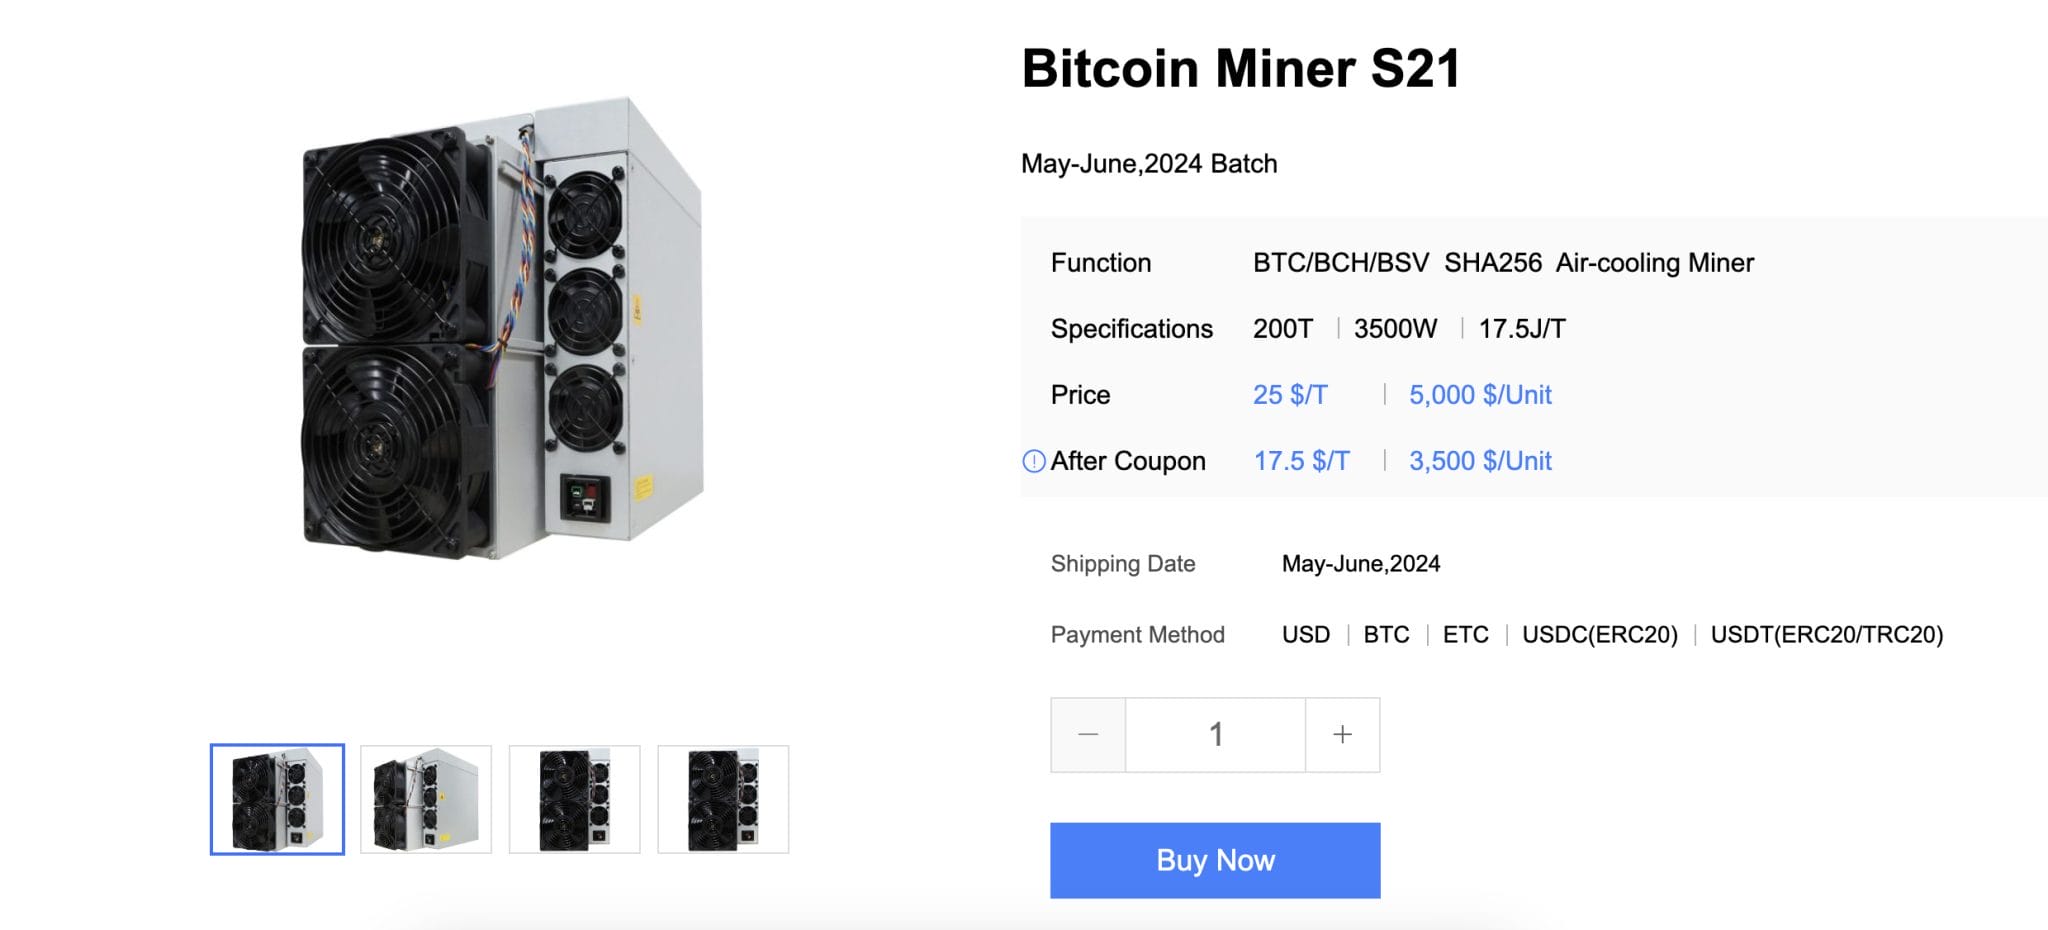Choose USD as payment method
Screen dimensions: 2048x930
coord(1306,635)
